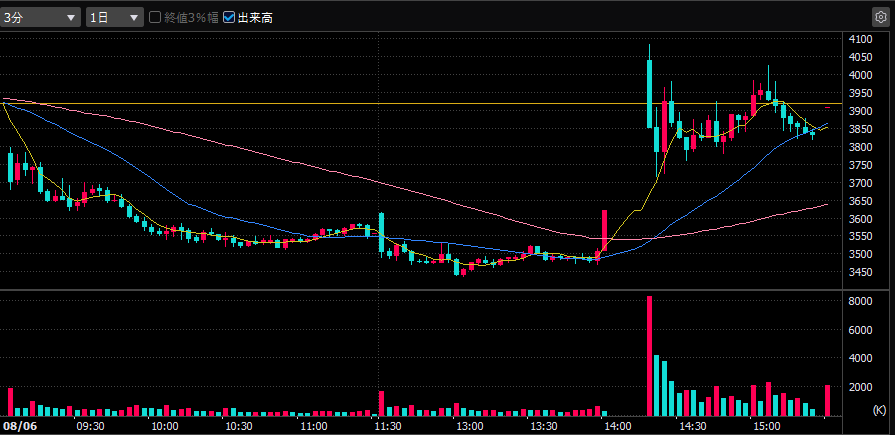Click the last red volume bar at chart end
Screen dimensions: 895x435
(x=828, y=400)
